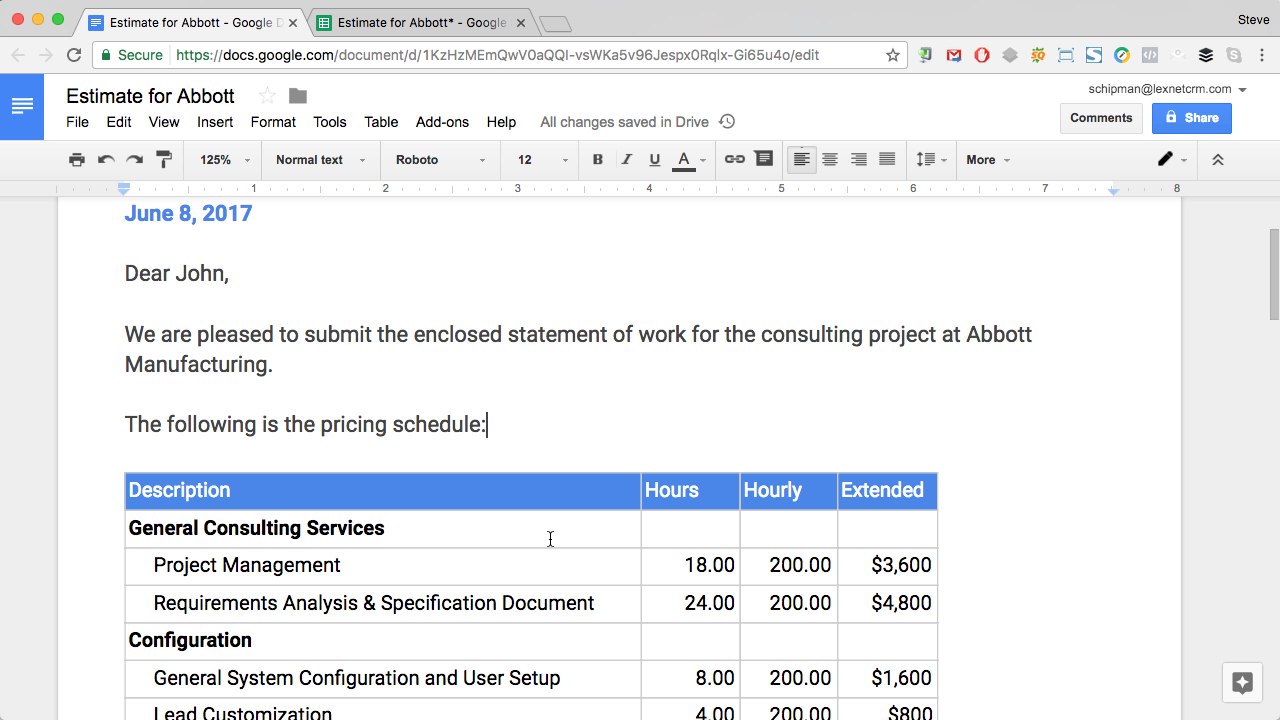This screenshot has width=1280, height=720.
Task: Open the Table menu
Action: click(x=381, y=122)
